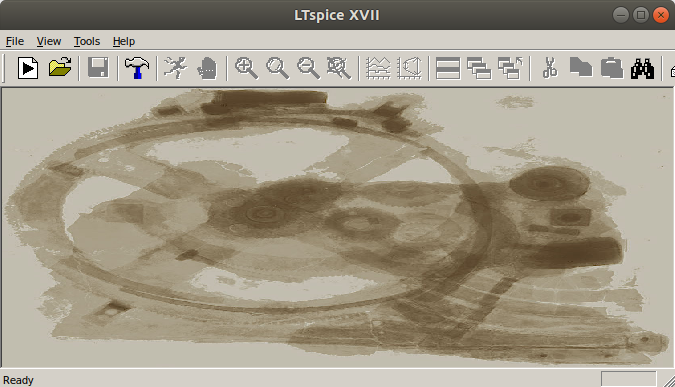This screenshot has width=675, height=387.
Task: Click the Autorange plot icon
Action: click(409, 68)
